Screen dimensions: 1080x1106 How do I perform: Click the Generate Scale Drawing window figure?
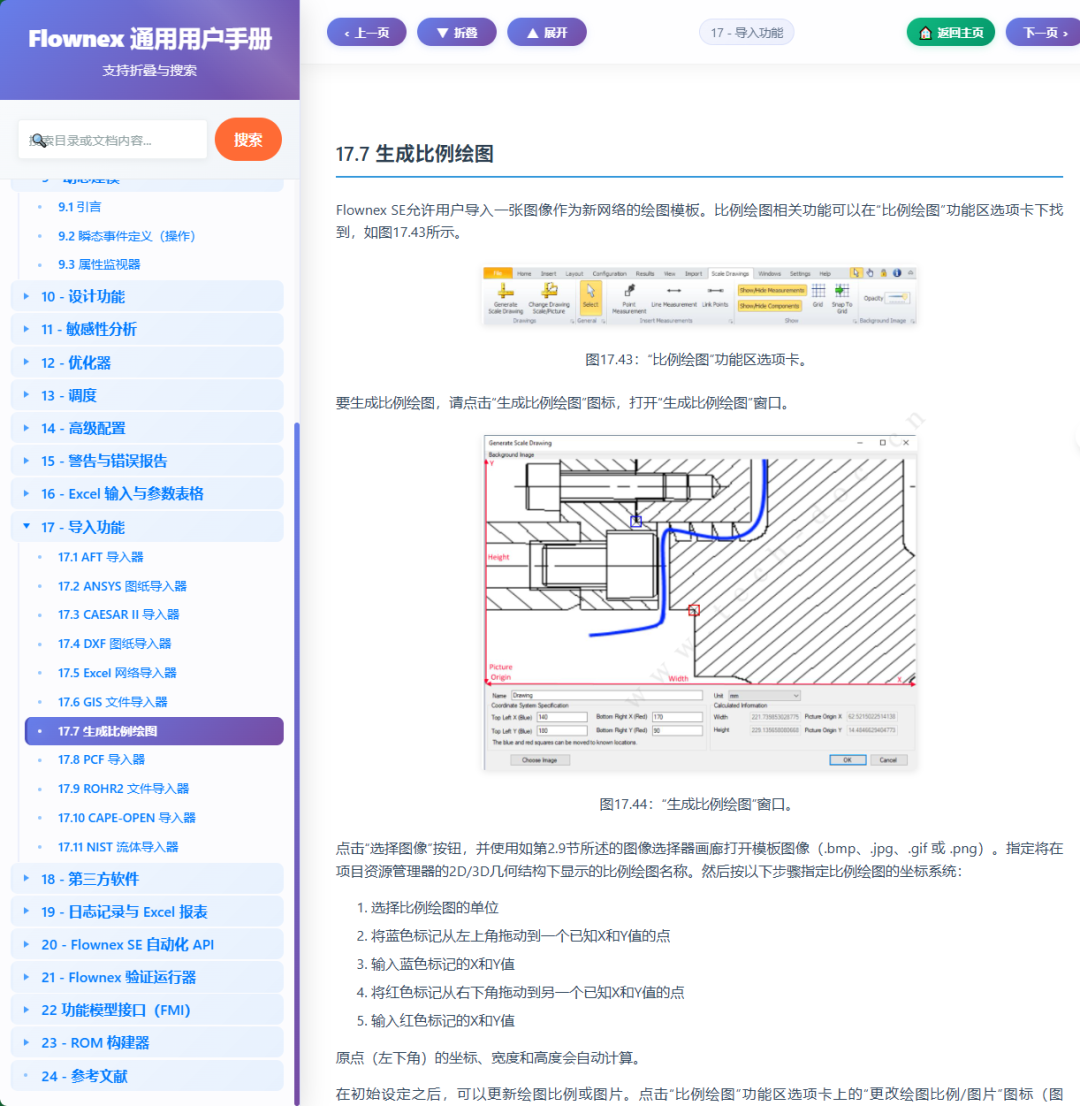(x=700, y=603)
